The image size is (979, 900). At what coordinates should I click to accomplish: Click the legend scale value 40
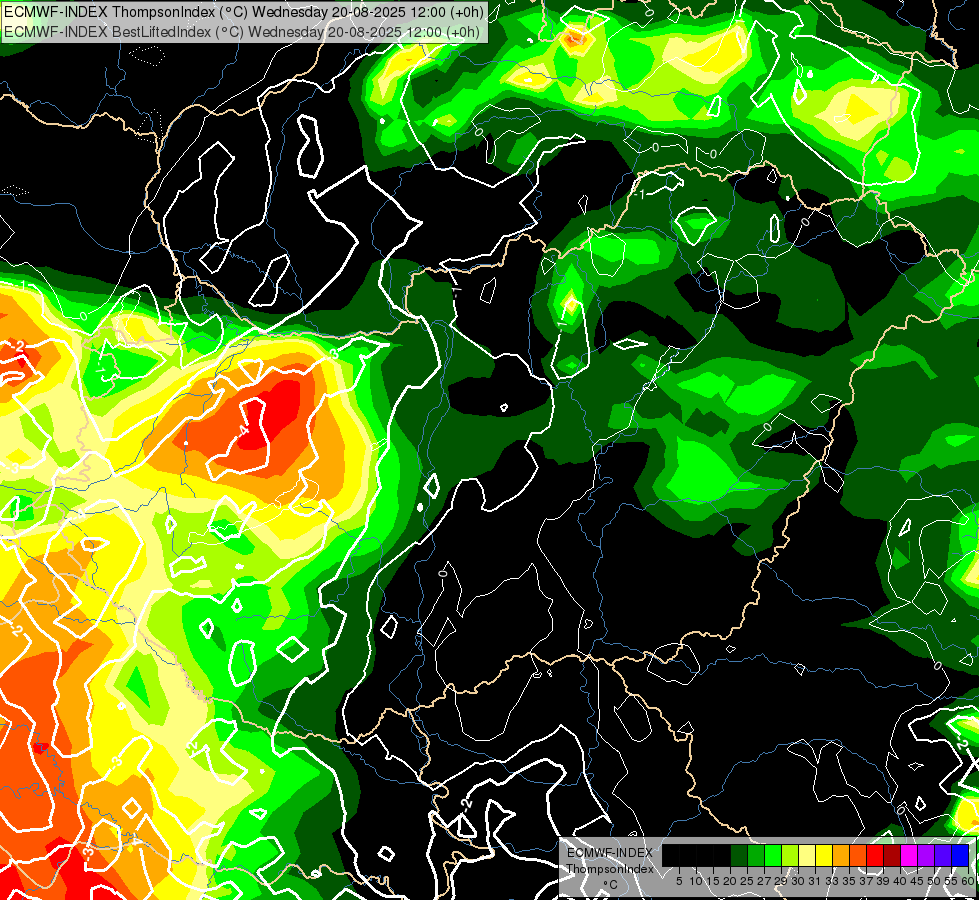point(900,881)
